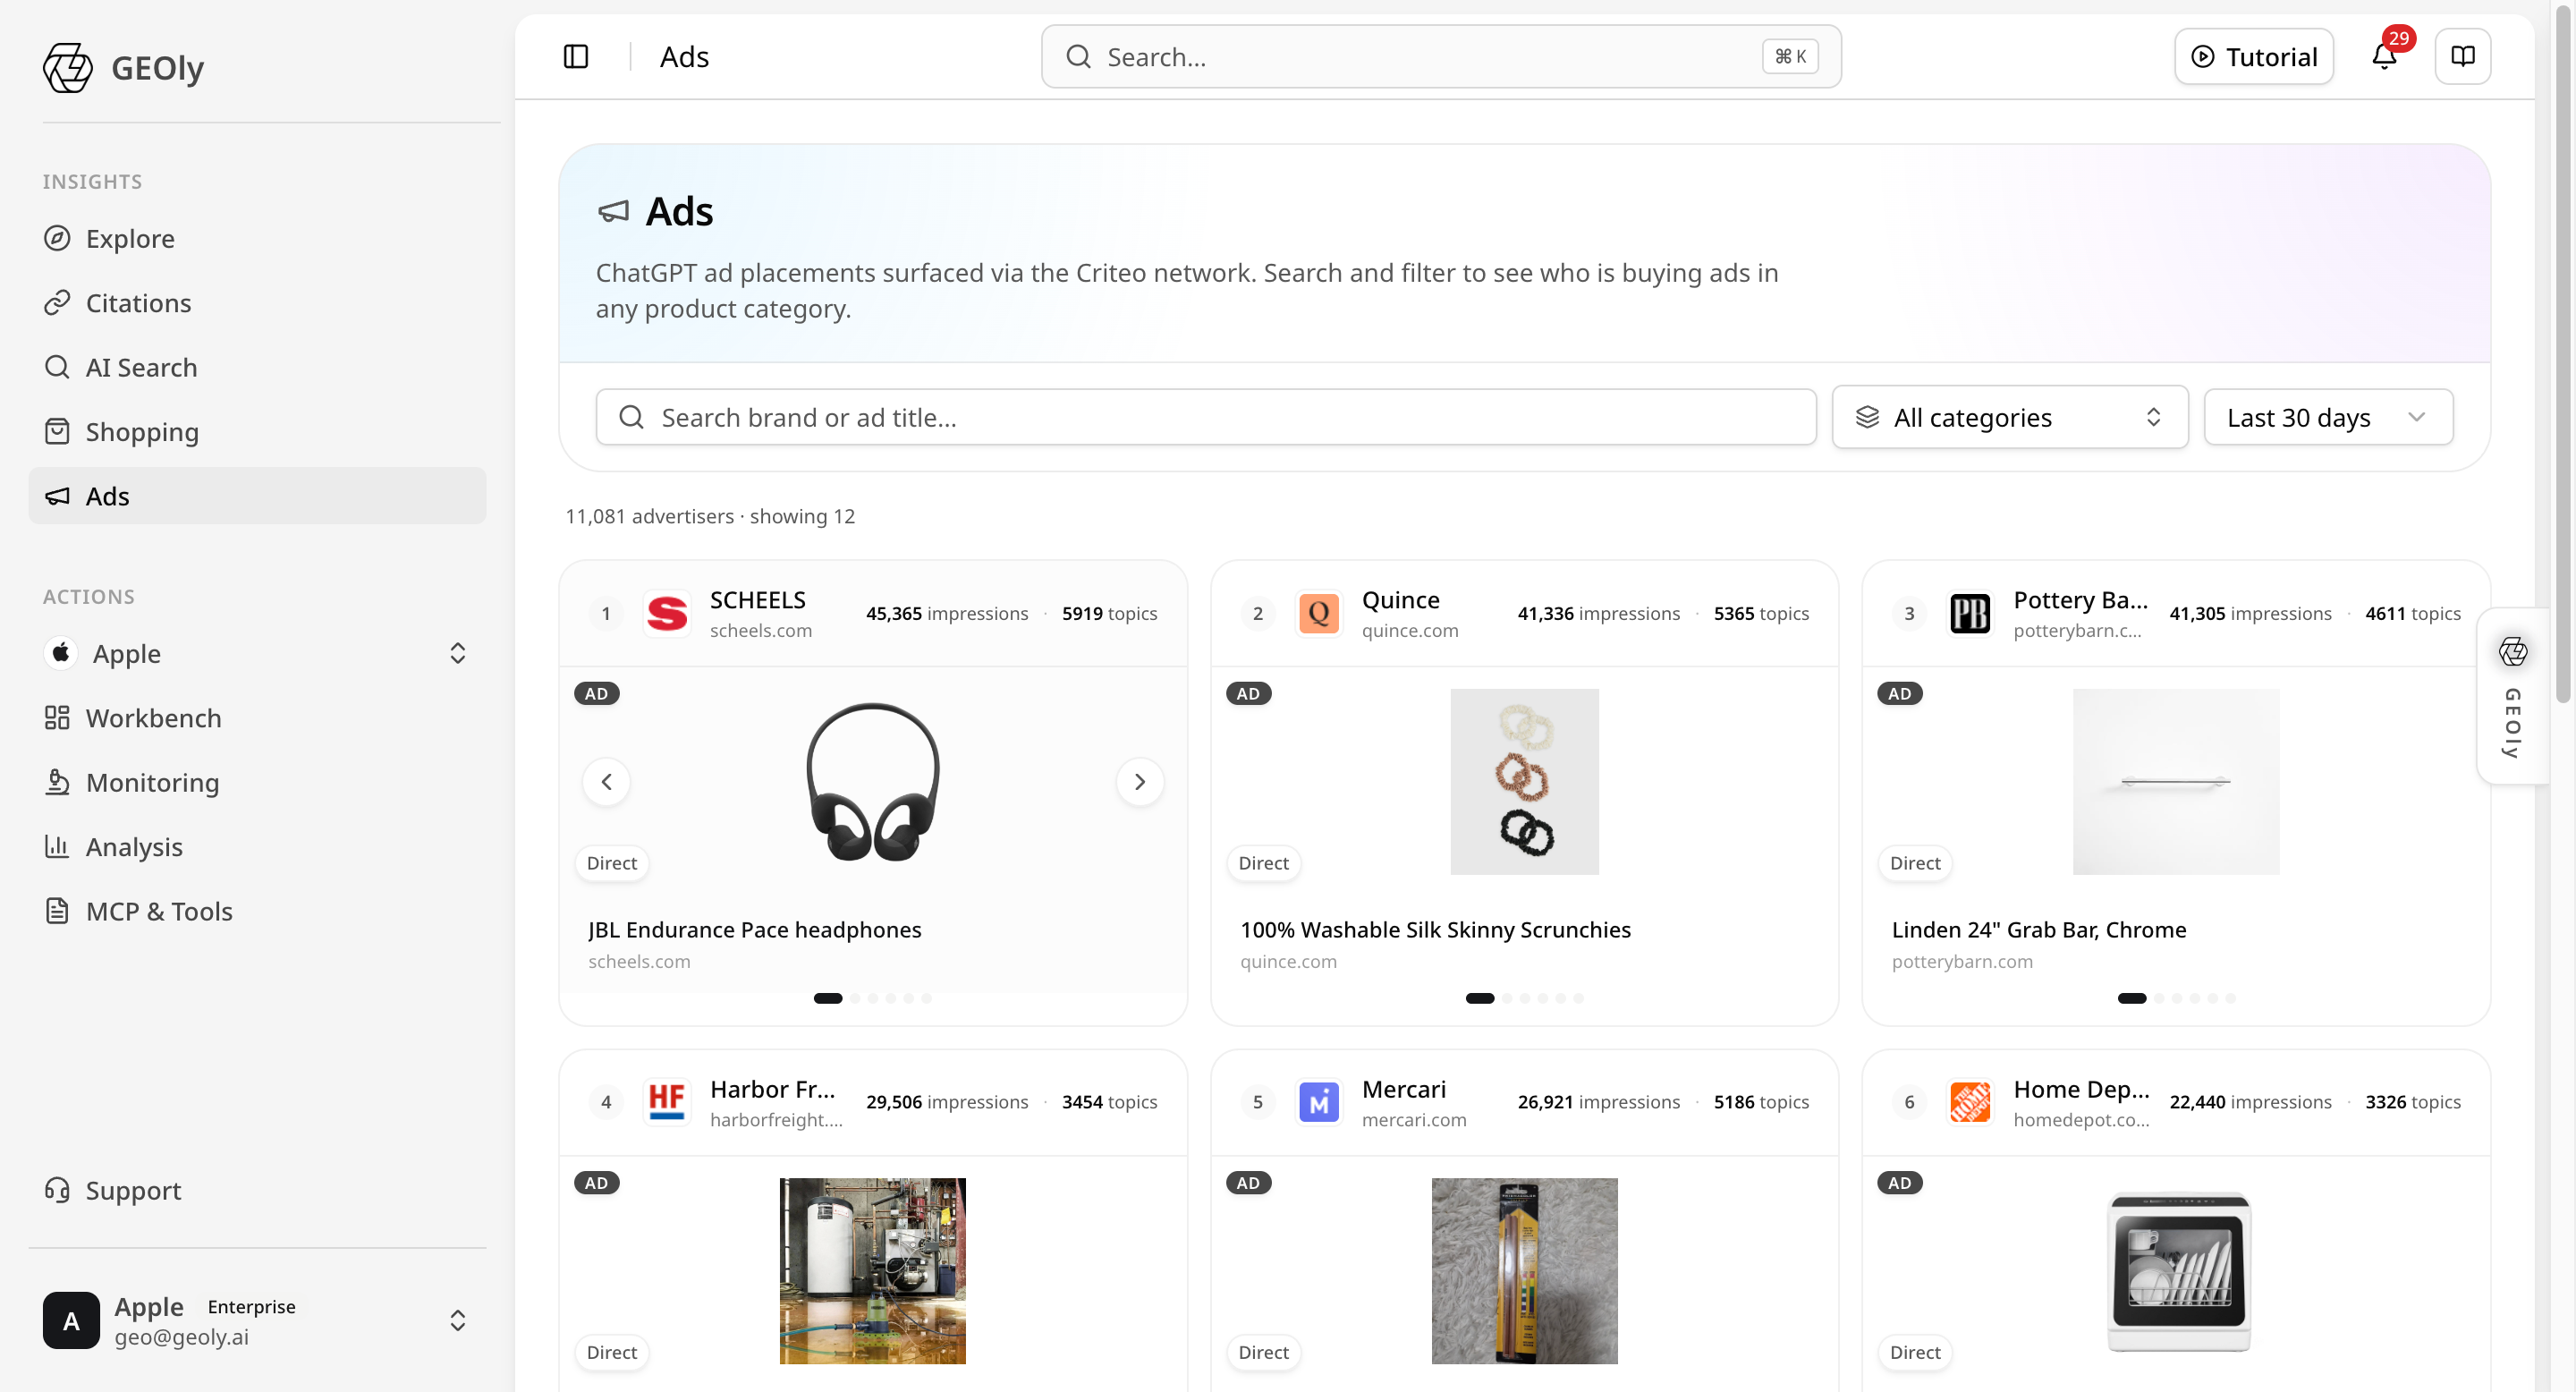
Task: Click the silk scrunchies ad image
Action: point(1524,782)
